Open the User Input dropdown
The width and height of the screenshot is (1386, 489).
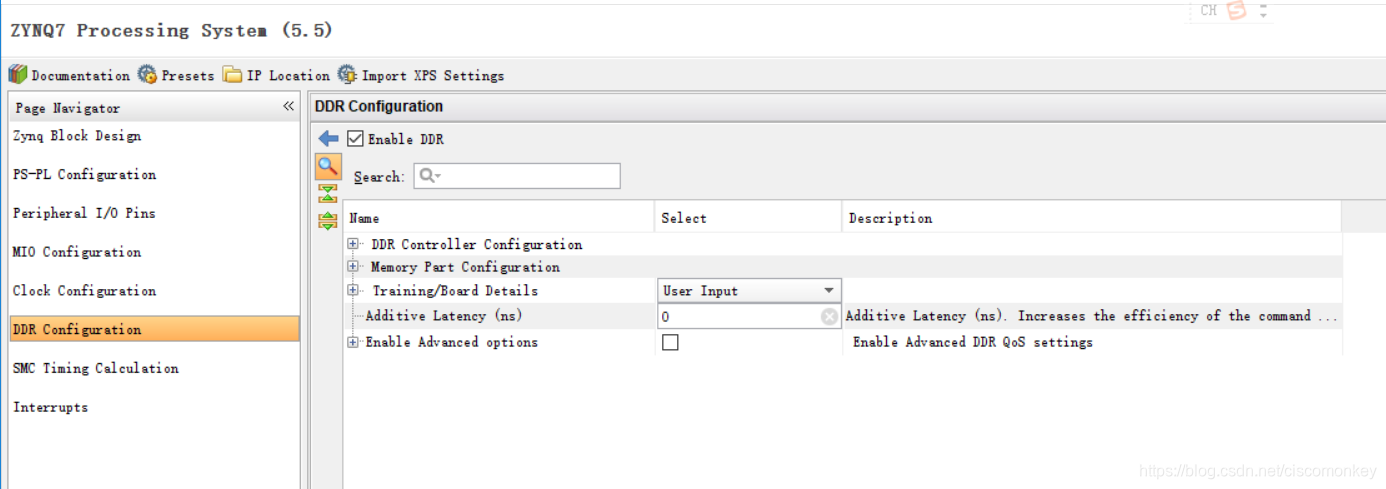click(748, 291)
